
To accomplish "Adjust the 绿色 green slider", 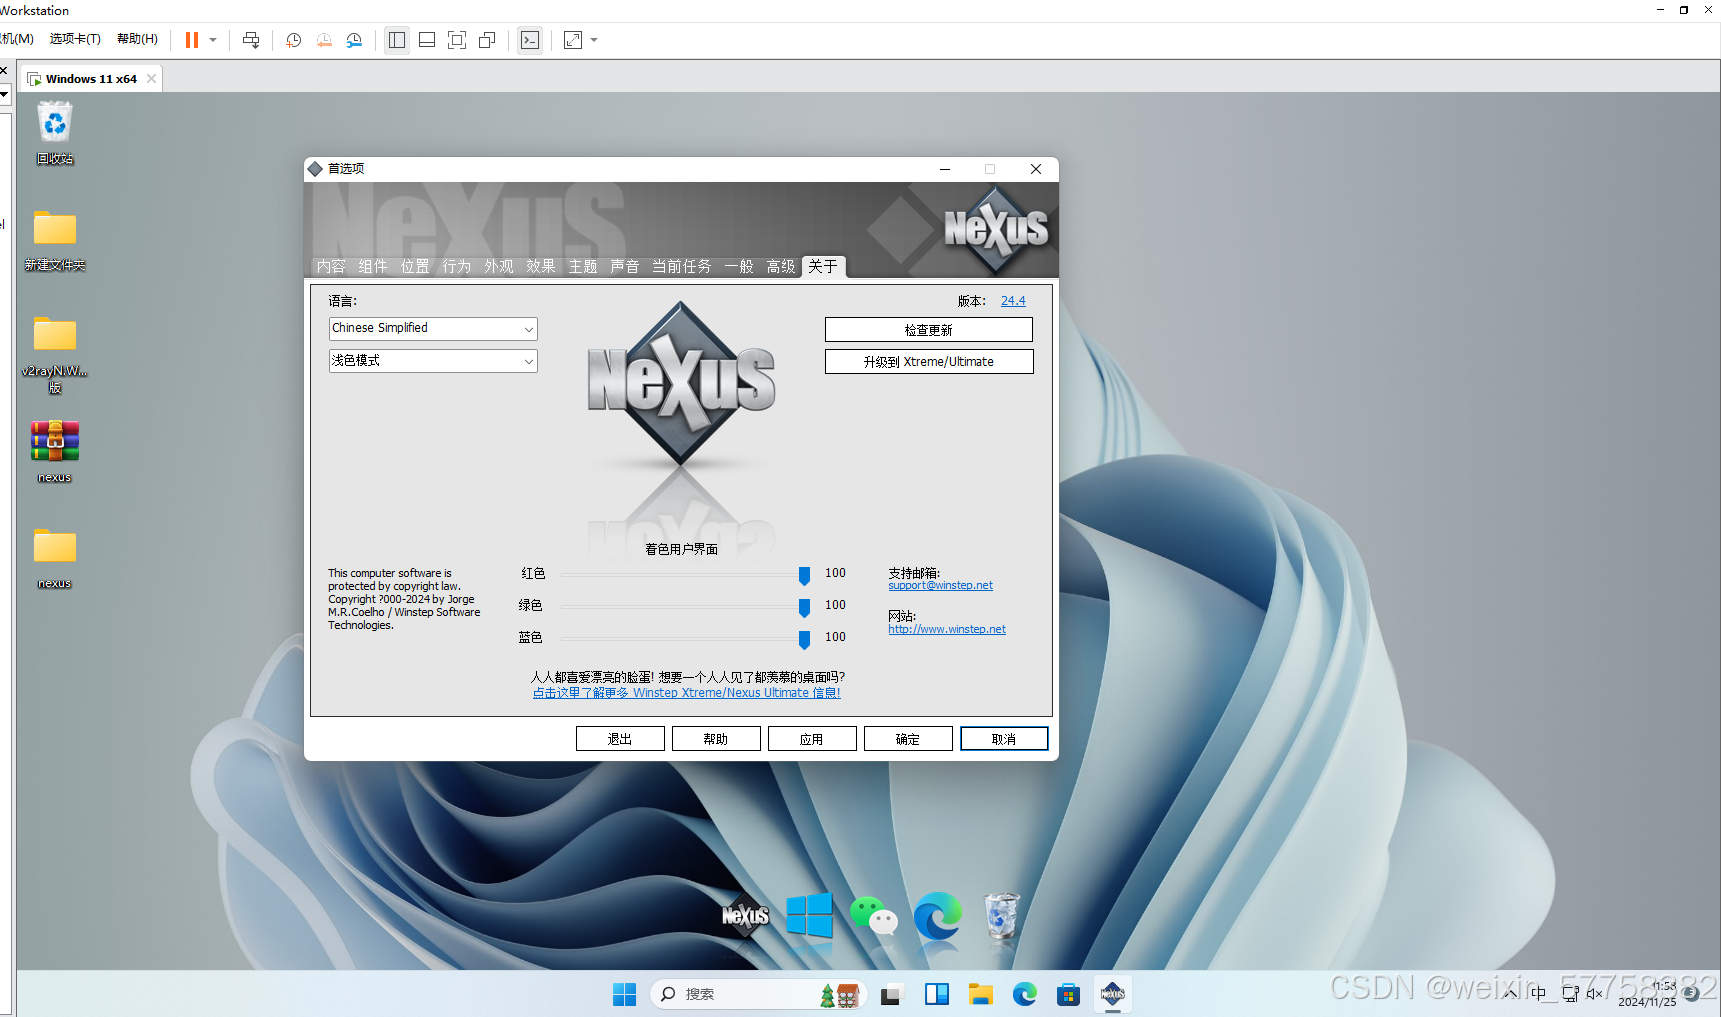I will (804, 607).
